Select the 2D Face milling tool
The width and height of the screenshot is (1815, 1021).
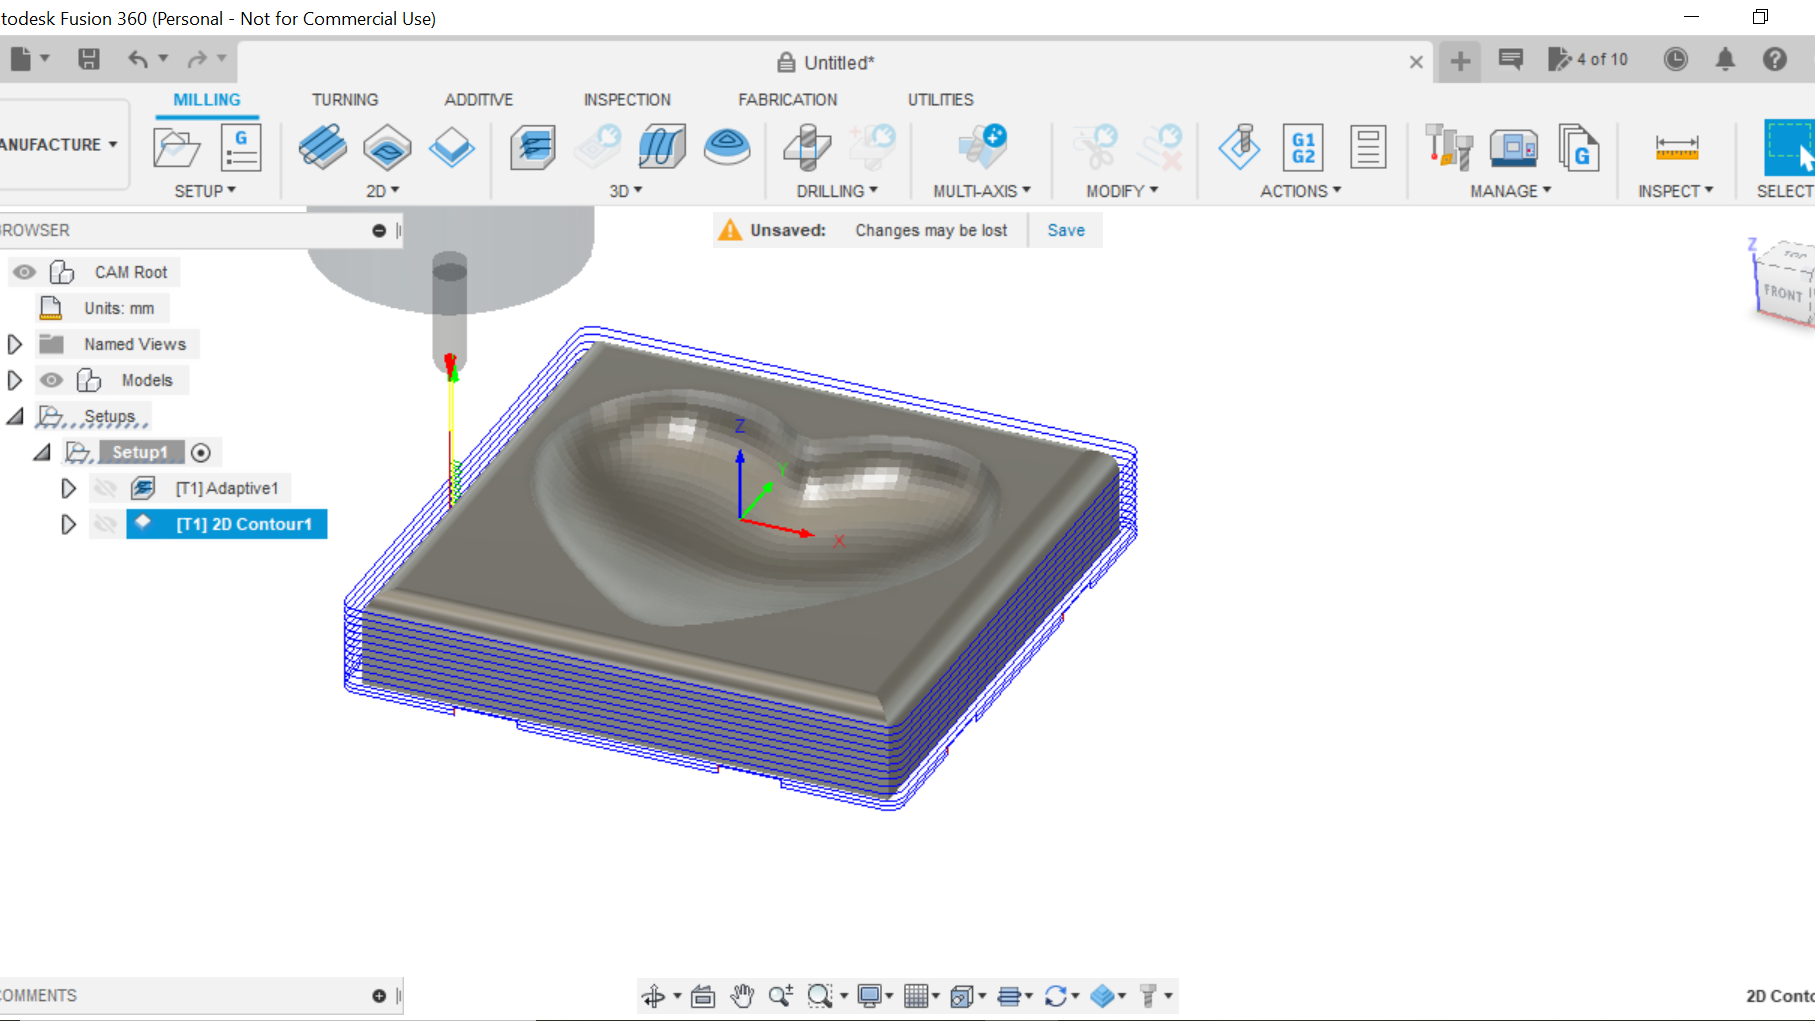(x=452, y=147)
